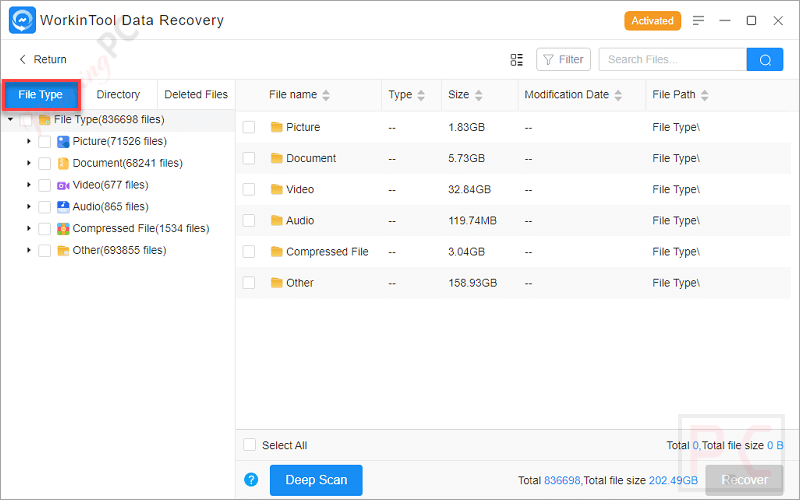Tick the Video row checkbox in file list

coord(248,189)
